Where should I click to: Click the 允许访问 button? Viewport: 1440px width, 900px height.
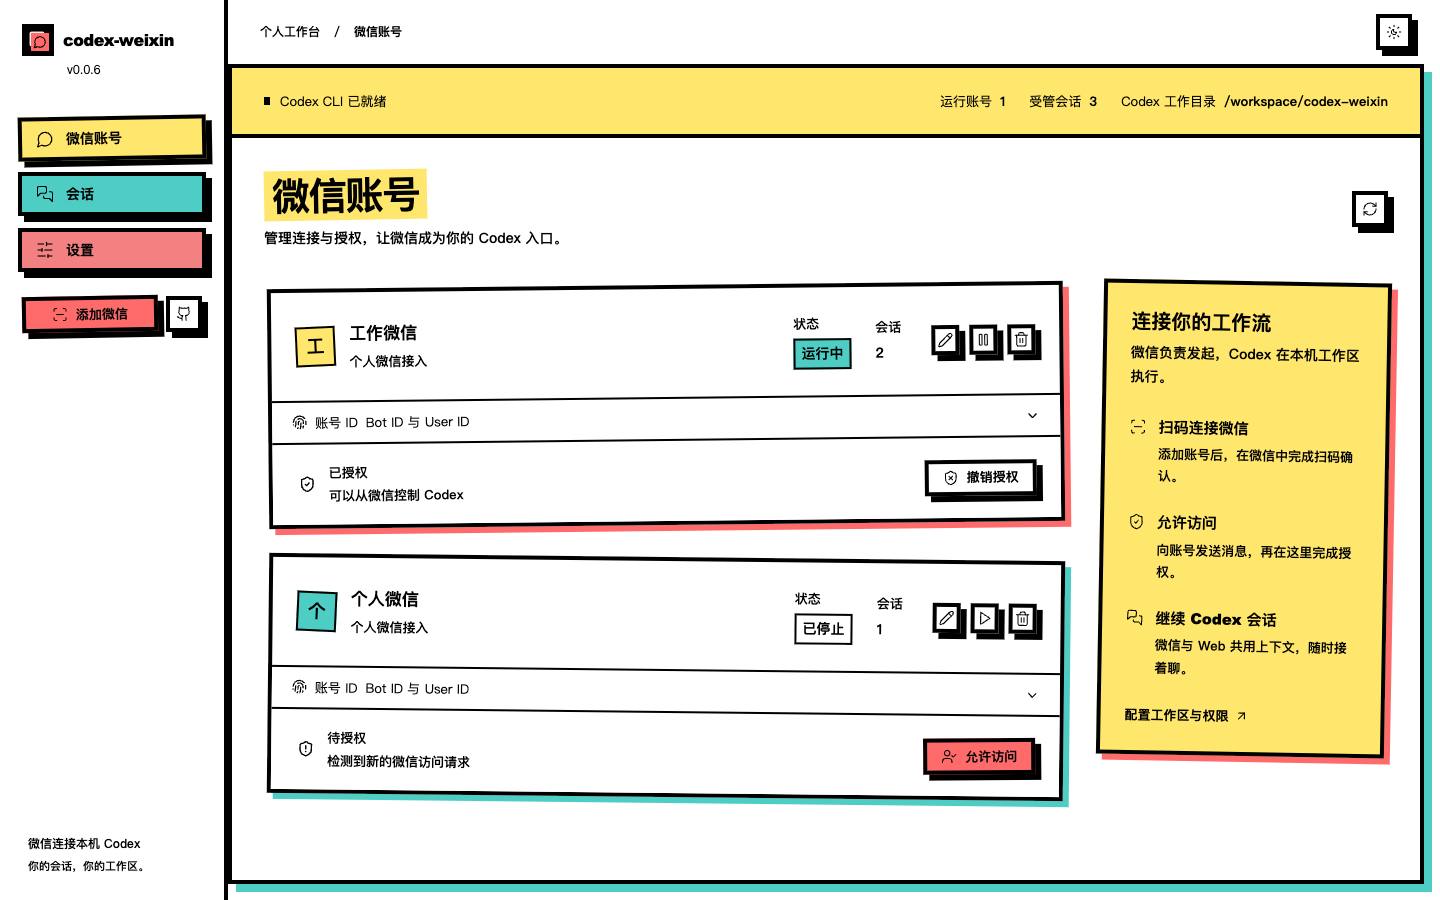[979, 757]
